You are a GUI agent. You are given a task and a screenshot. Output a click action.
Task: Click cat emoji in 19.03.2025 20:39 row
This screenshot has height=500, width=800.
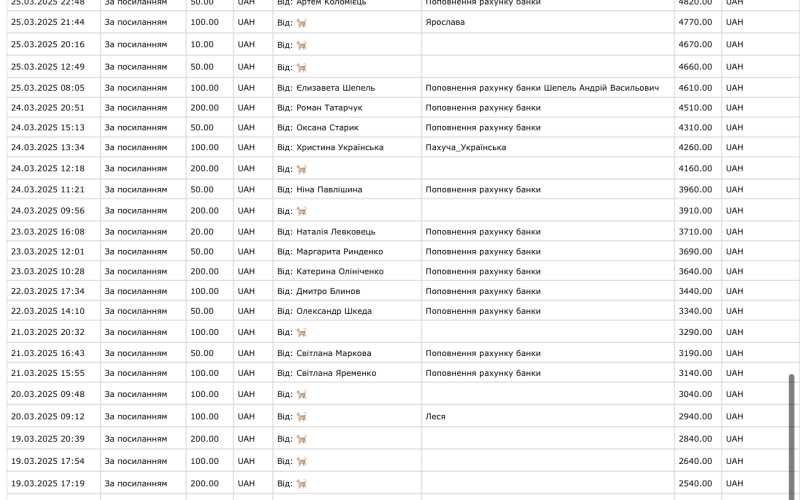302,439
